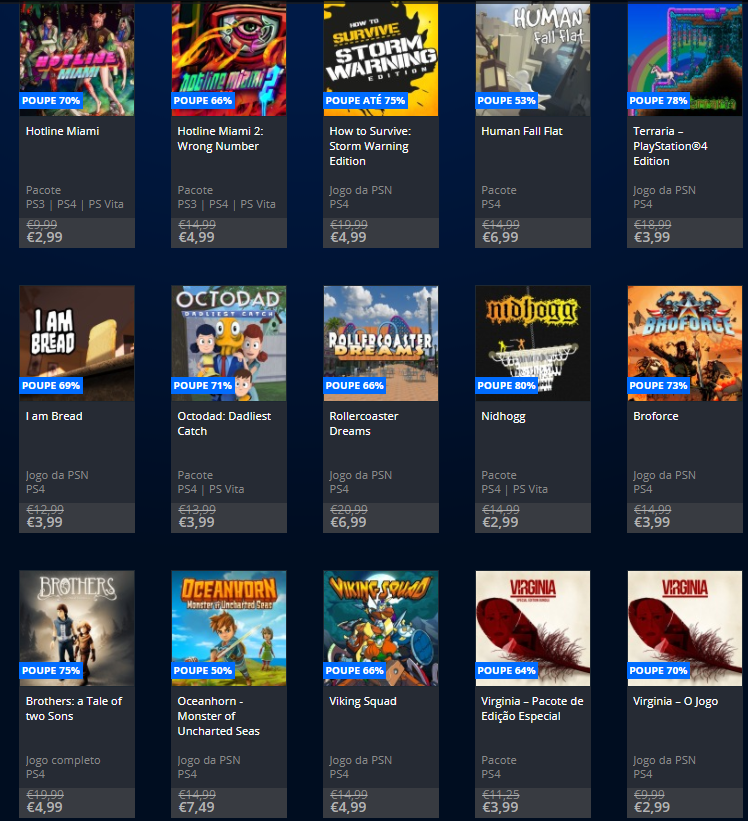The image size is (748, 821).
Task: Open the Terraria cover thumbnail
Action: 685,59
